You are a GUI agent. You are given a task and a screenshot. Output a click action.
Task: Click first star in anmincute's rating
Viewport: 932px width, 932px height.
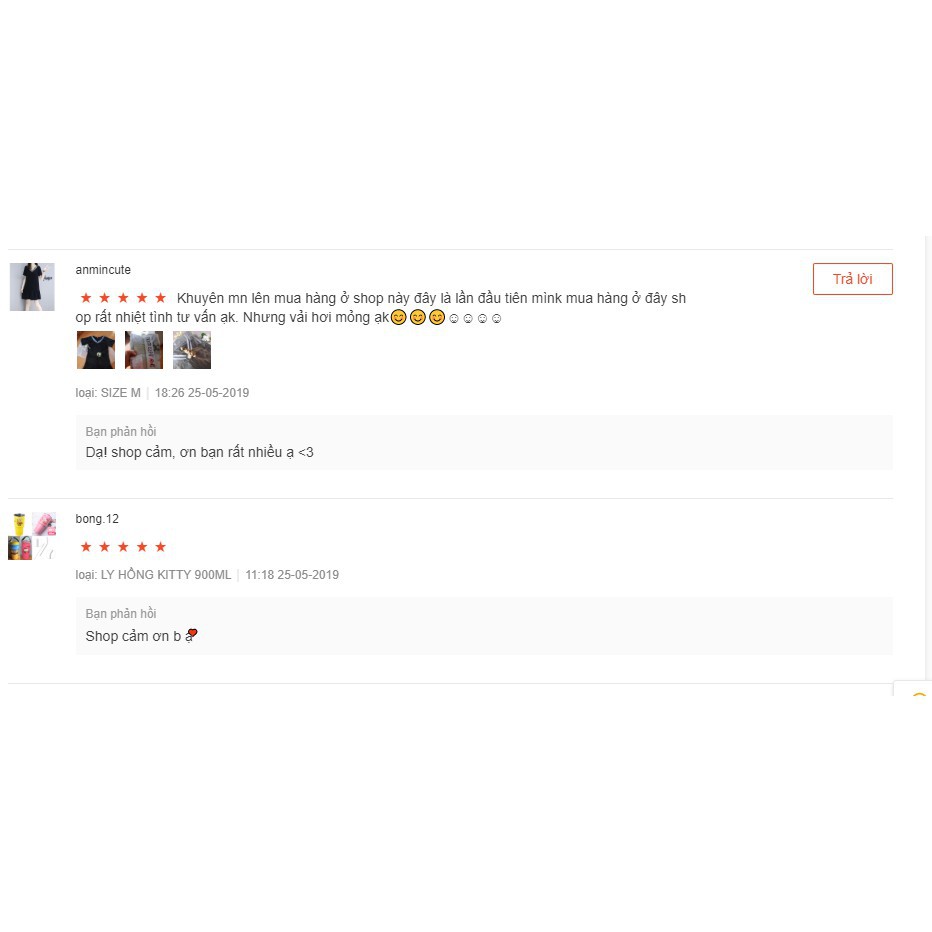tap(86, 298)
